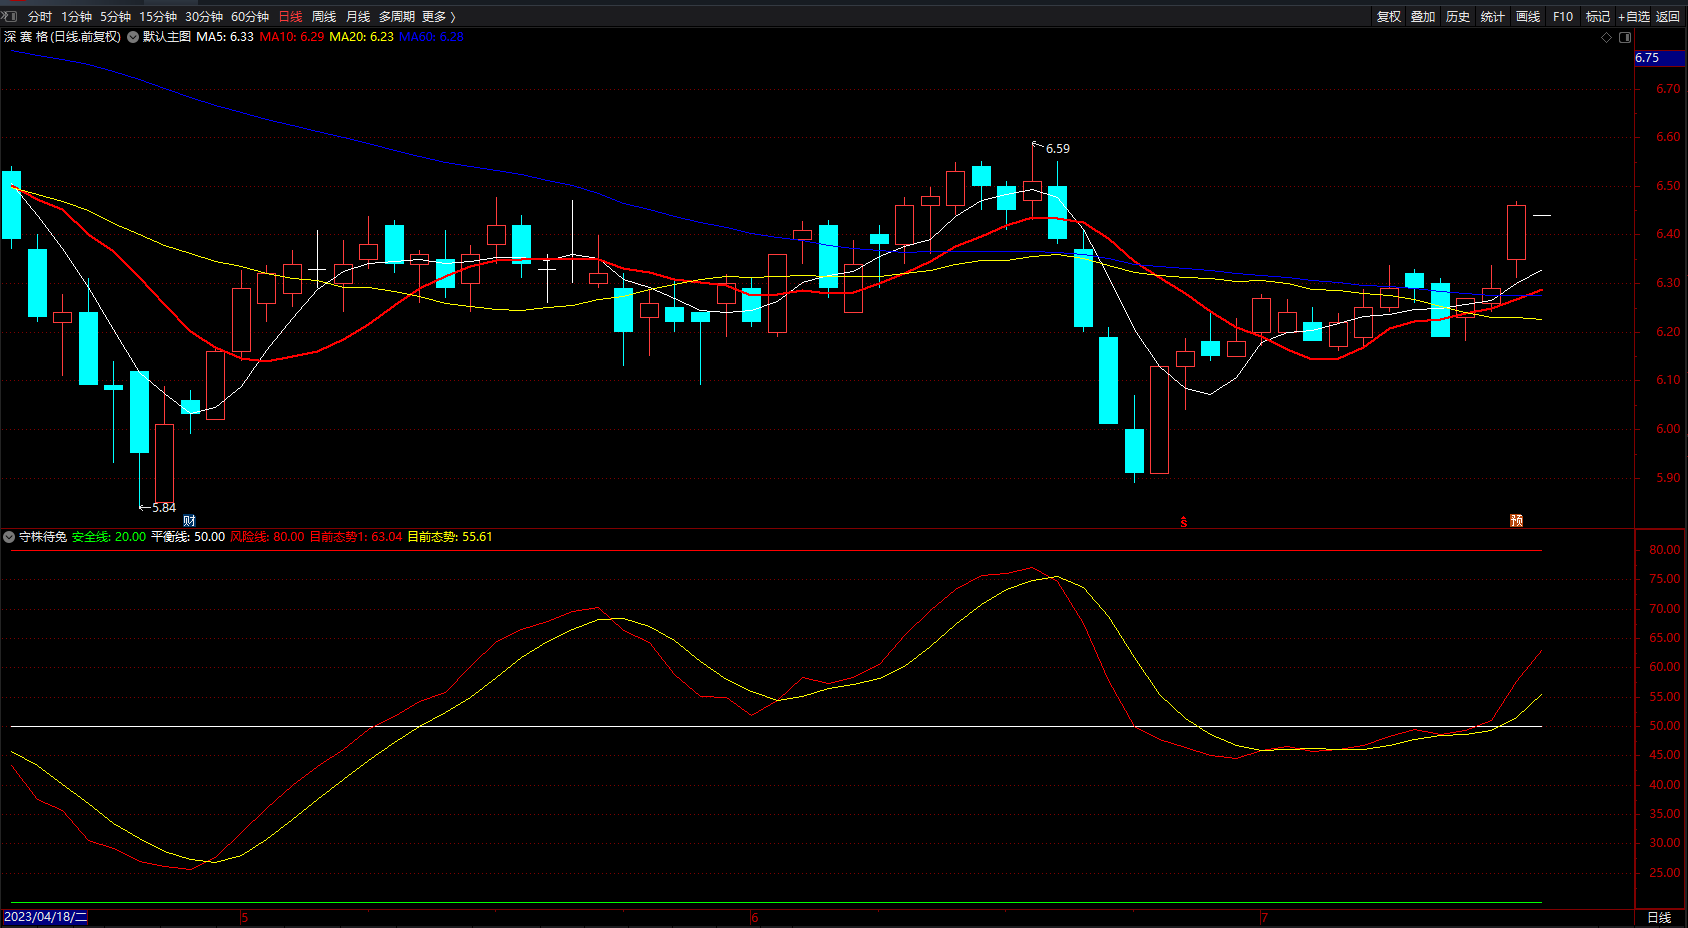Click the stock name 深赛格(日线.前复权)
This screenshot has height=928, width=1688.
pyautogui.click(x=62, y=37)
